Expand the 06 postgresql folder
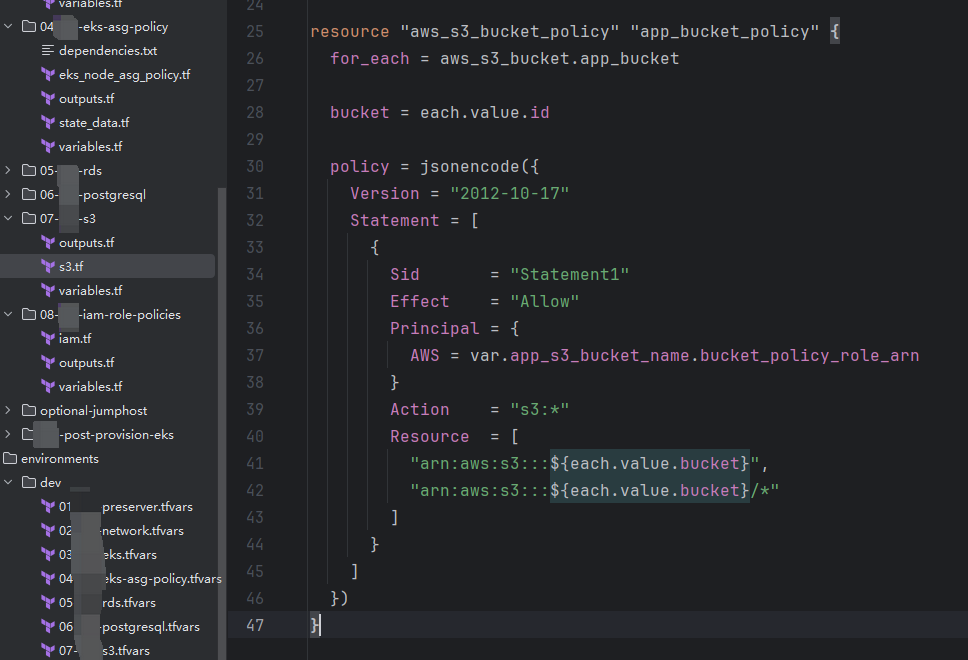The image size is (968, 660). tap(8, 194)
